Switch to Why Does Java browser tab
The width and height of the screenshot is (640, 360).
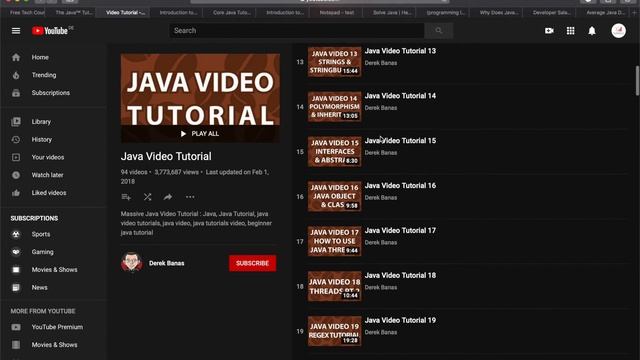tap(498, 13)
